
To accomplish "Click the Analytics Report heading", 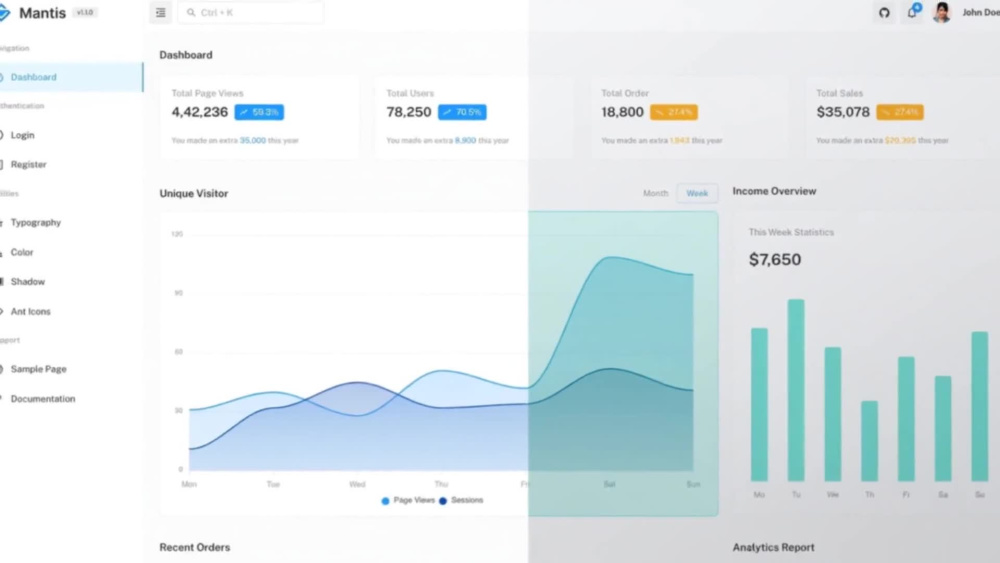I will 773,547.
